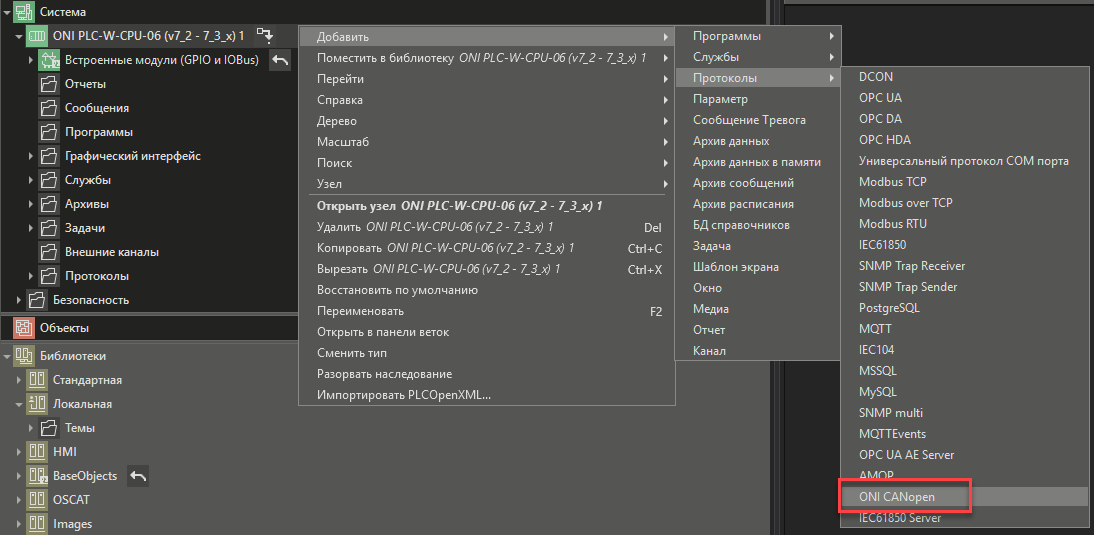Choose Сообщение Тревога submenu item
The image size is (1094, 535).
coord(758,120)
